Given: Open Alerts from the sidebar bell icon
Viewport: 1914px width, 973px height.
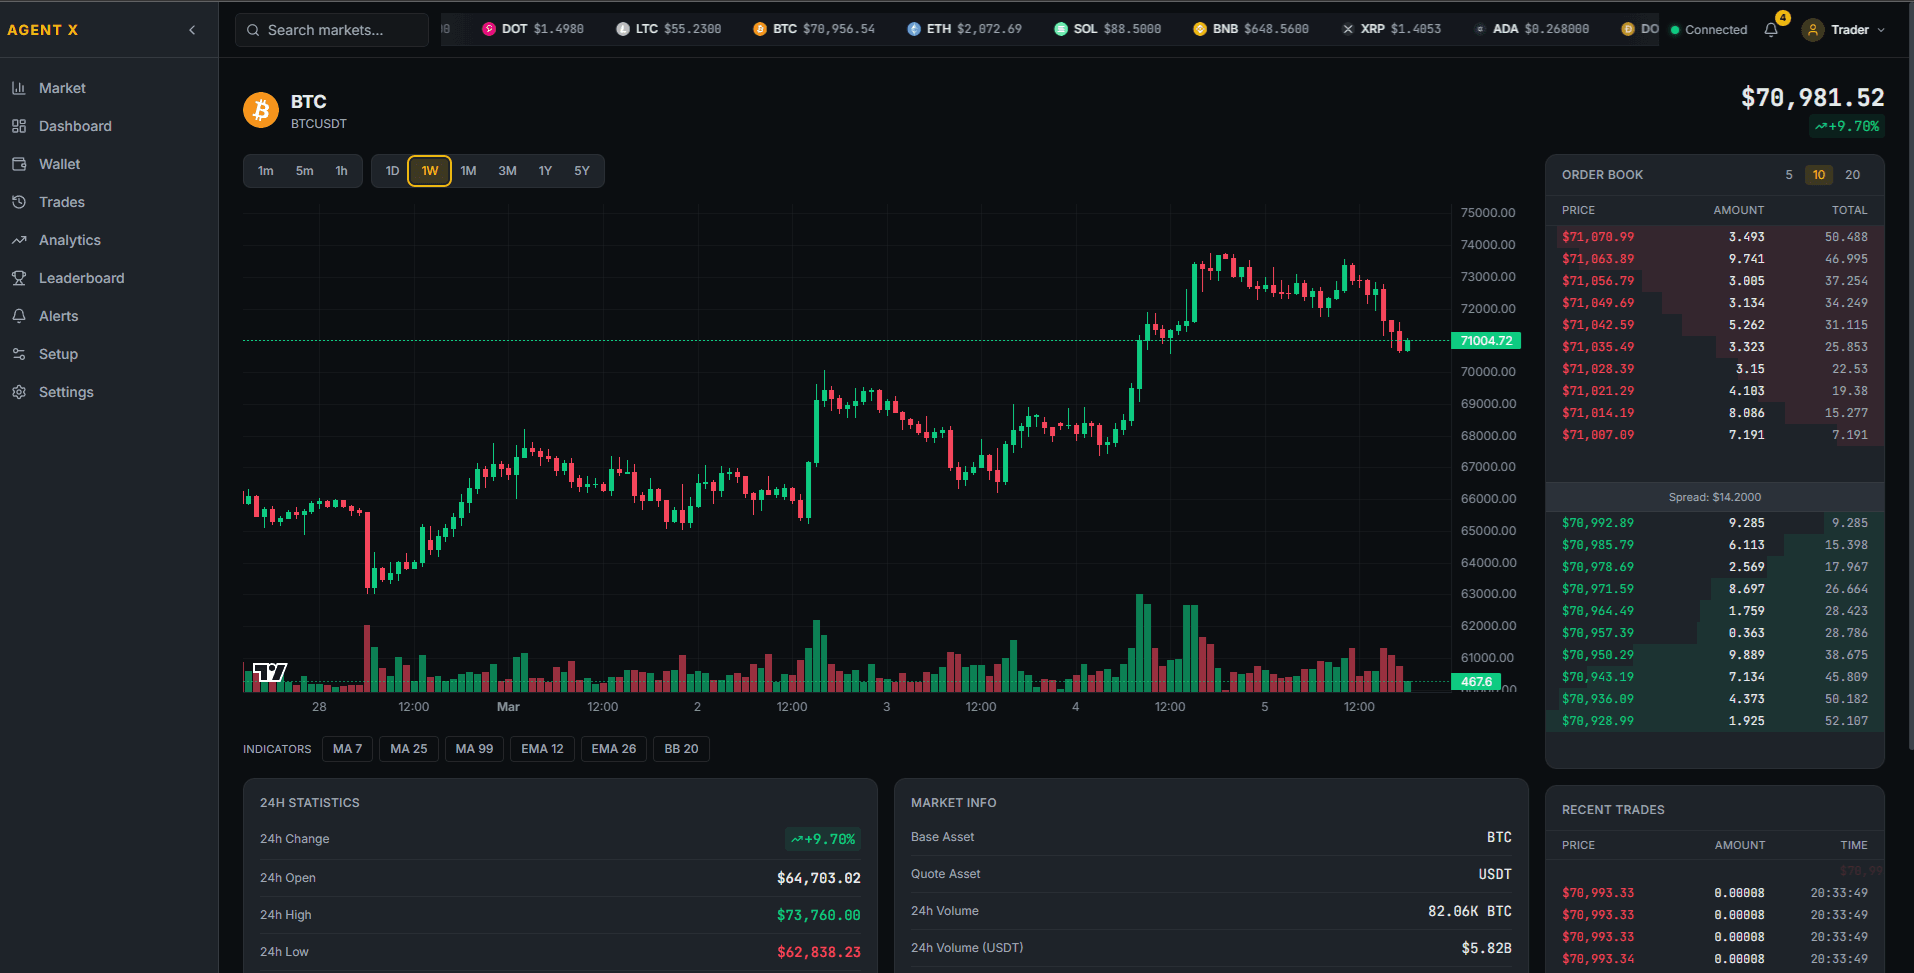Looking at the screenshot, I should [x=58, y=315].
